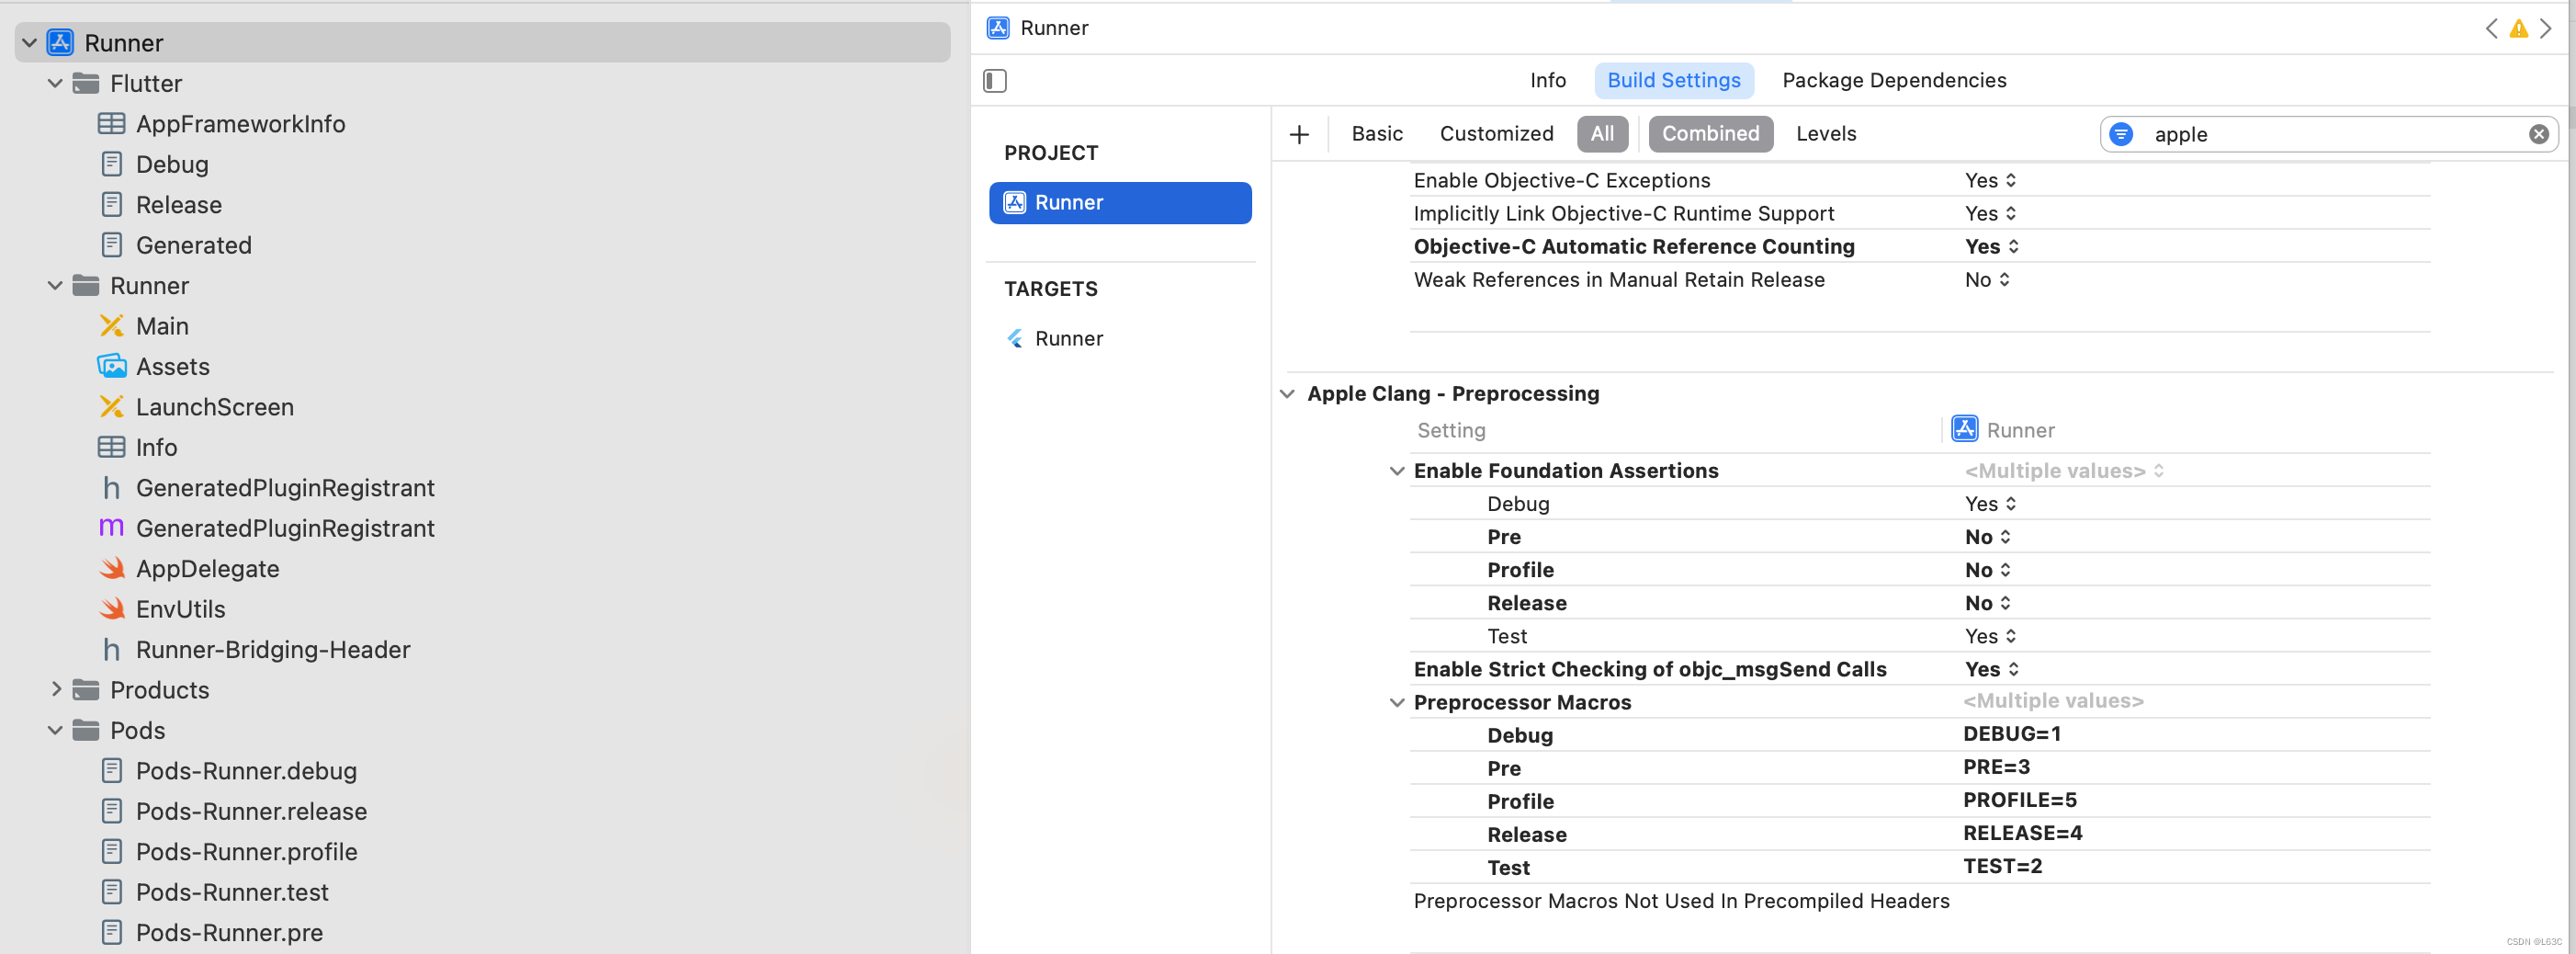Click the warning triangle icon in the jump bar

(x=2519, y=29)
